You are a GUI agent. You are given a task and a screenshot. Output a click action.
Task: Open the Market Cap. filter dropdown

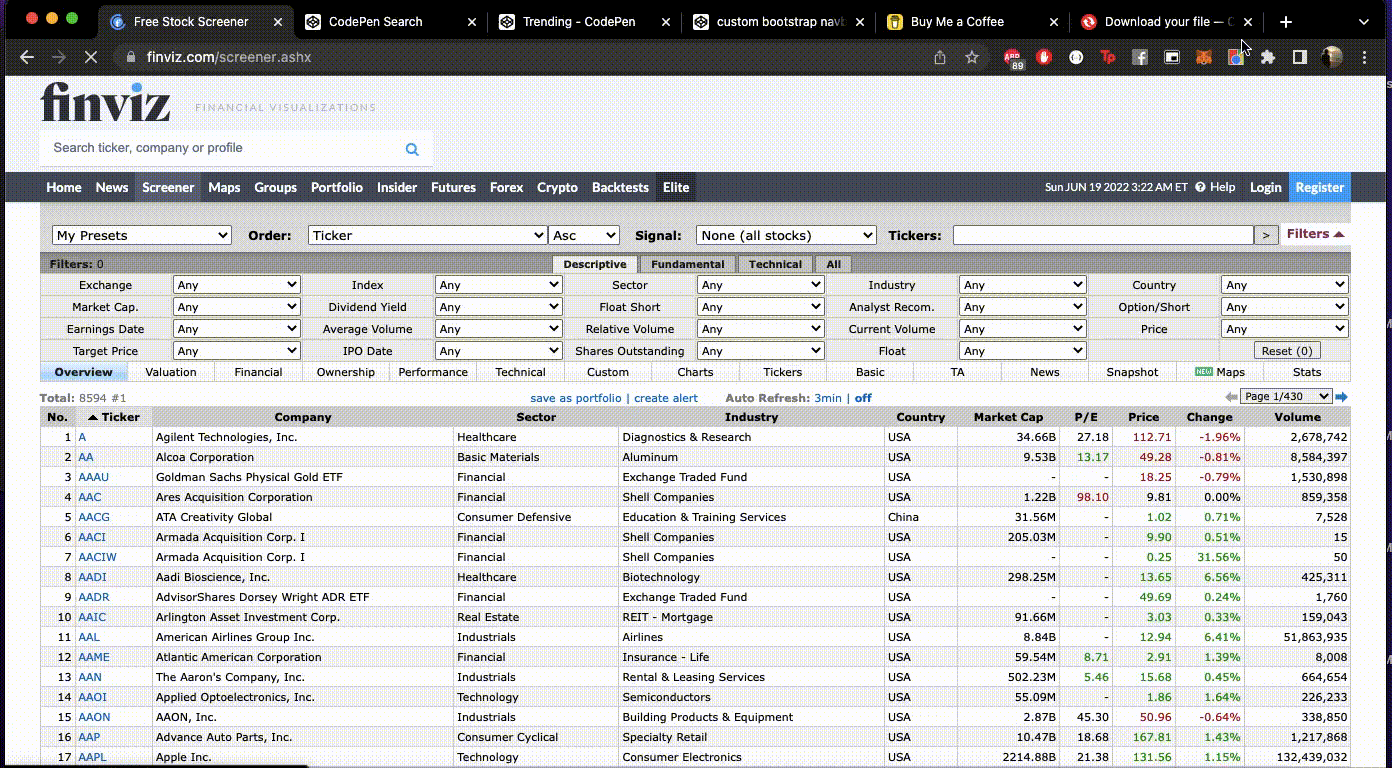[x=237, y=307]
